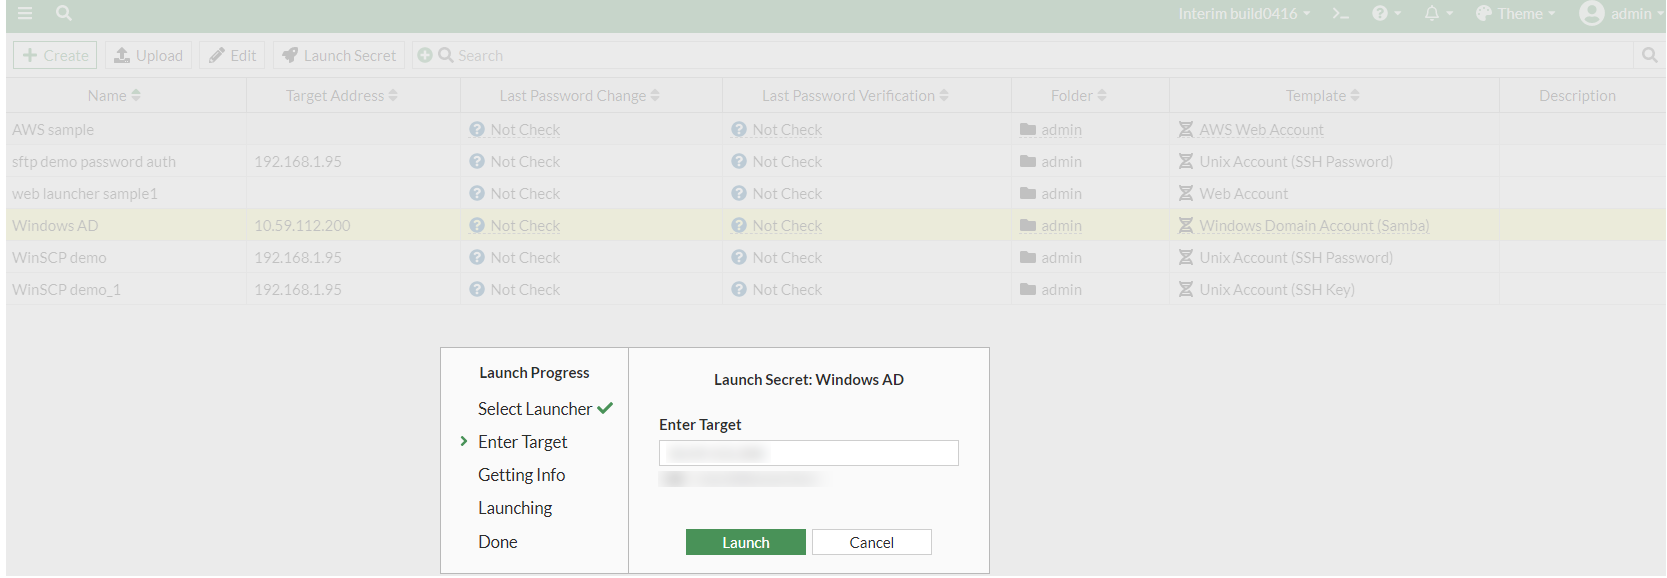Click the admin user avatar icon

(1591, 14)
